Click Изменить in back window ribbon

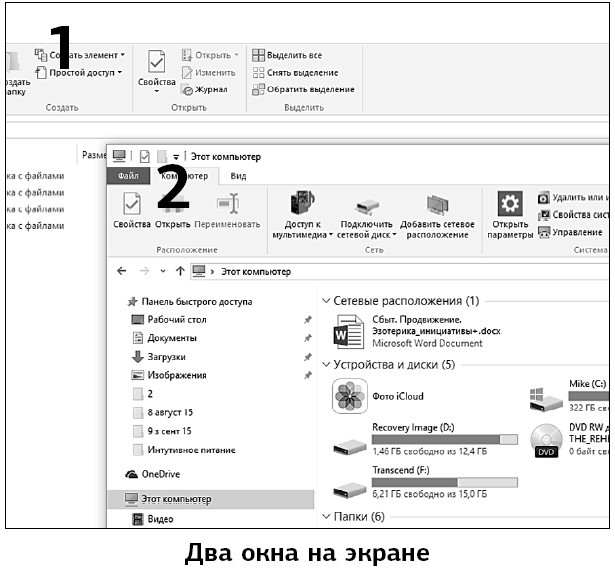click(x=209, y=73)
